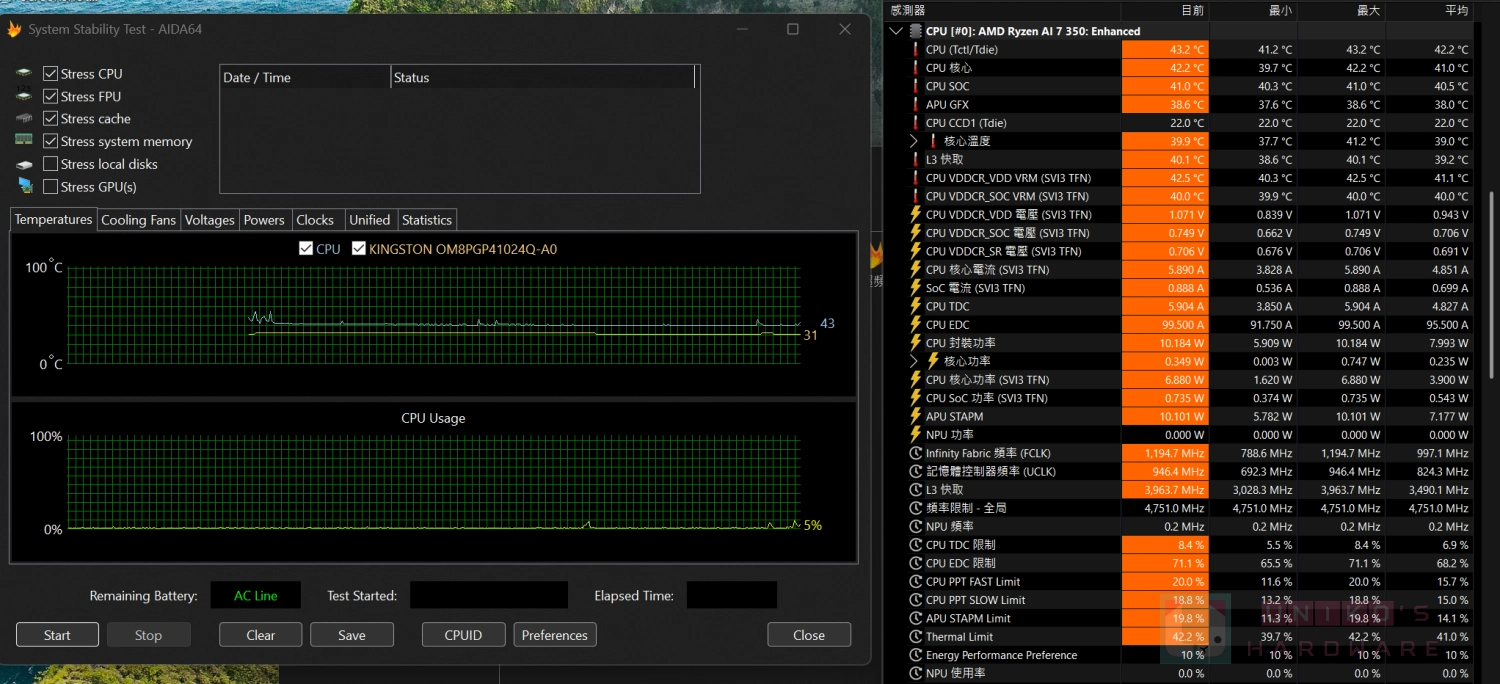Click the Status column header
The width and height of the screenshot is (1500, 684).
coord(543,77)
